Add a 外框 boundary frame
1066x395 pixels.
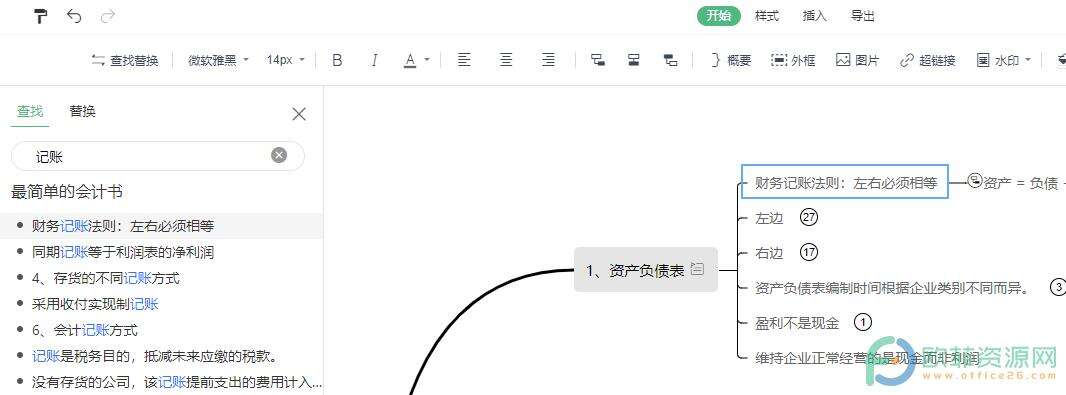click(x=793, y=61)
